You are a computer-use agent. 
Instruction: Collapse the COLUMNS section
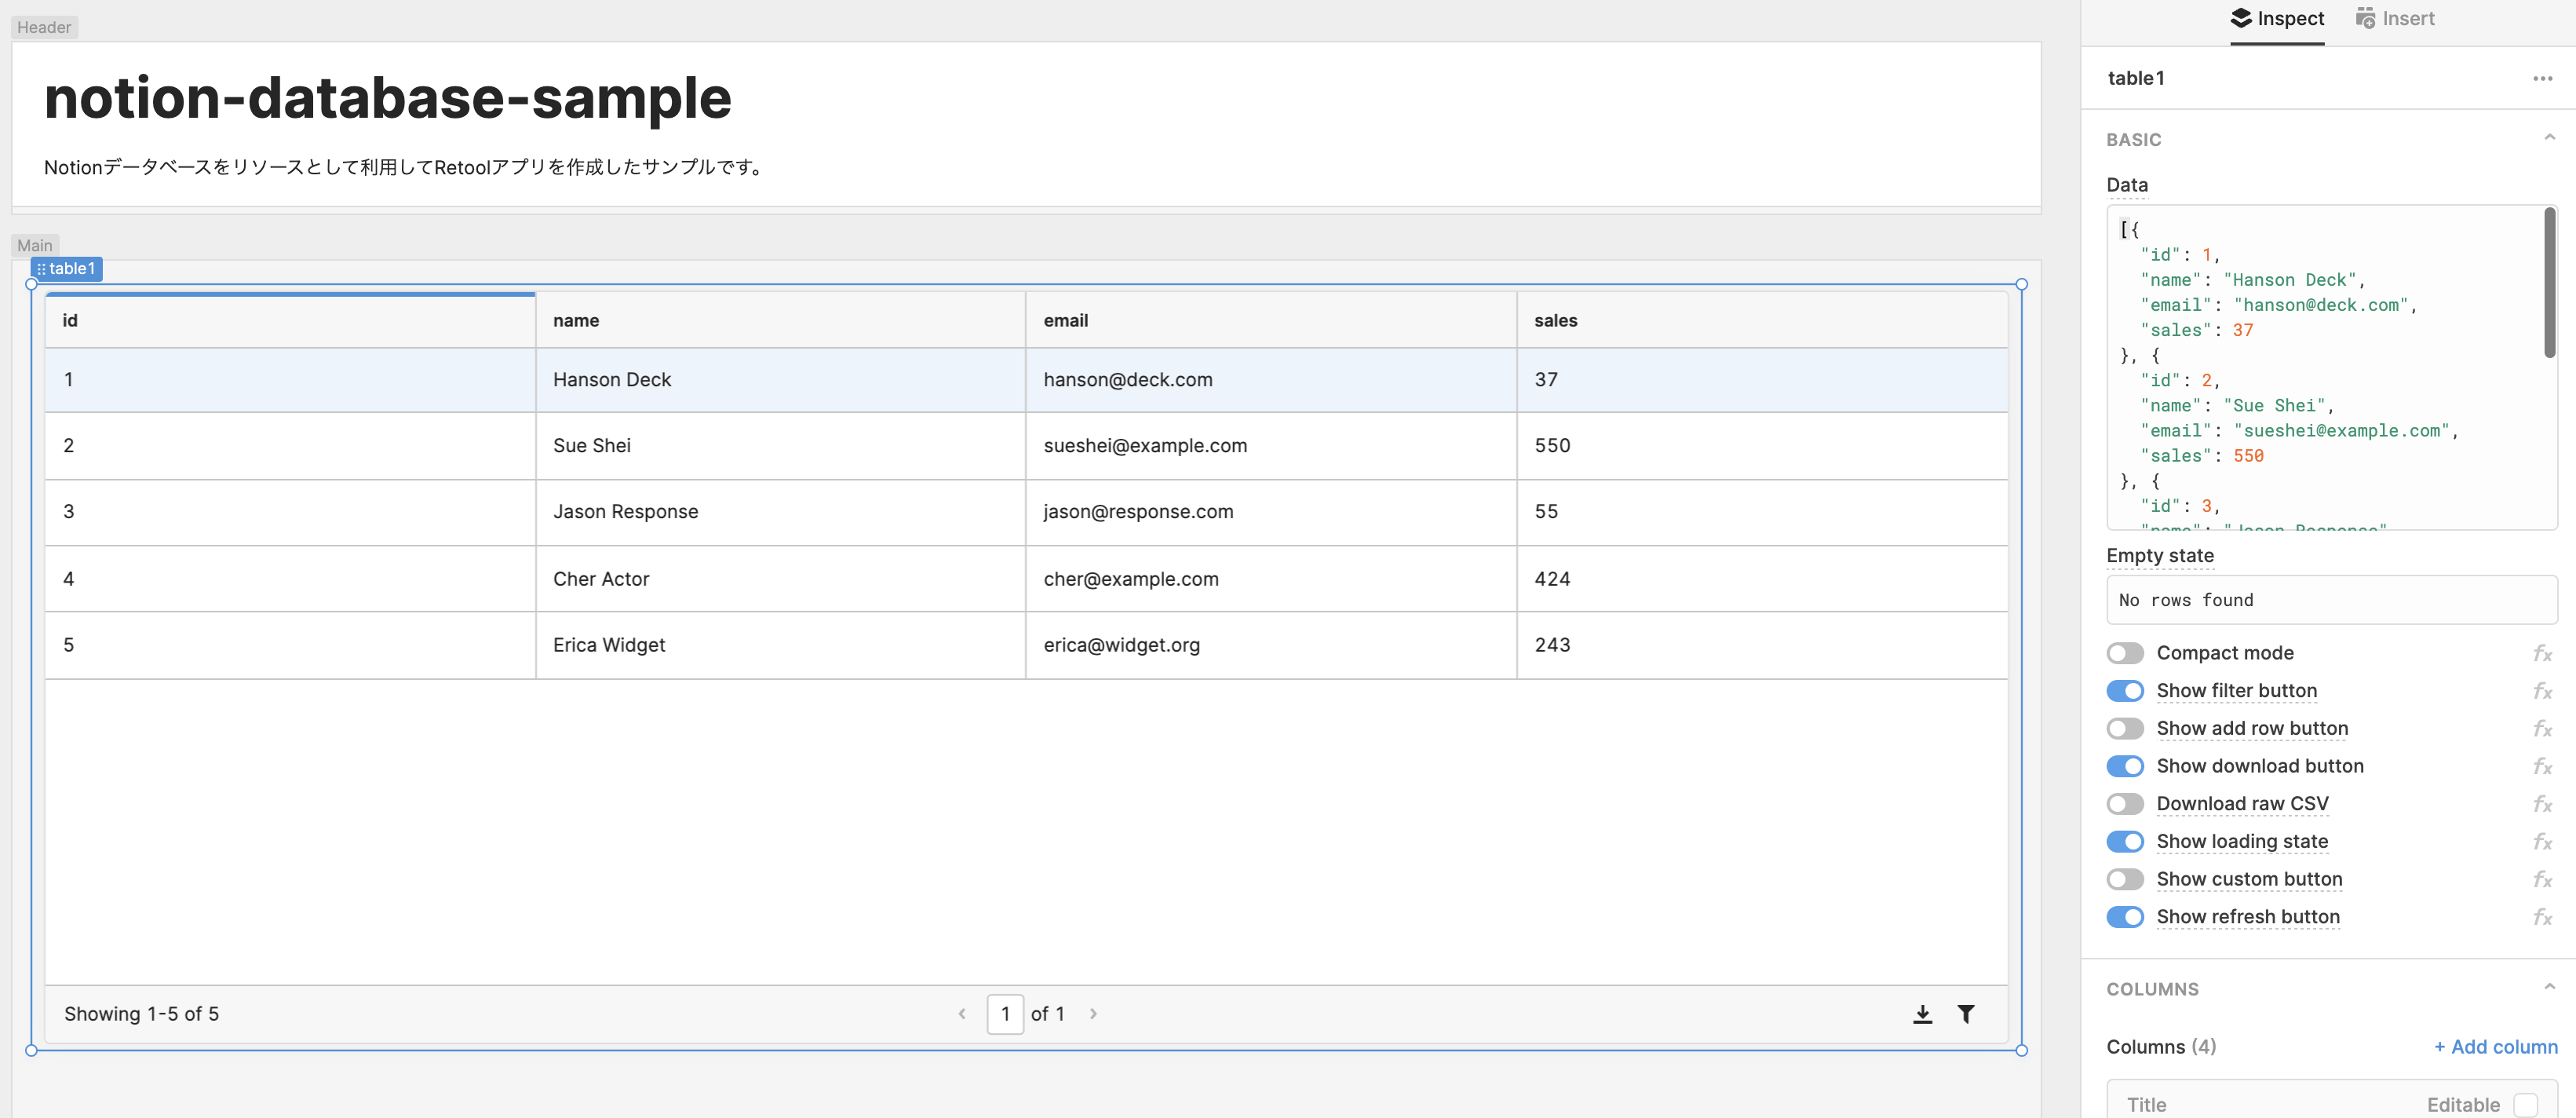[2549, 987]
